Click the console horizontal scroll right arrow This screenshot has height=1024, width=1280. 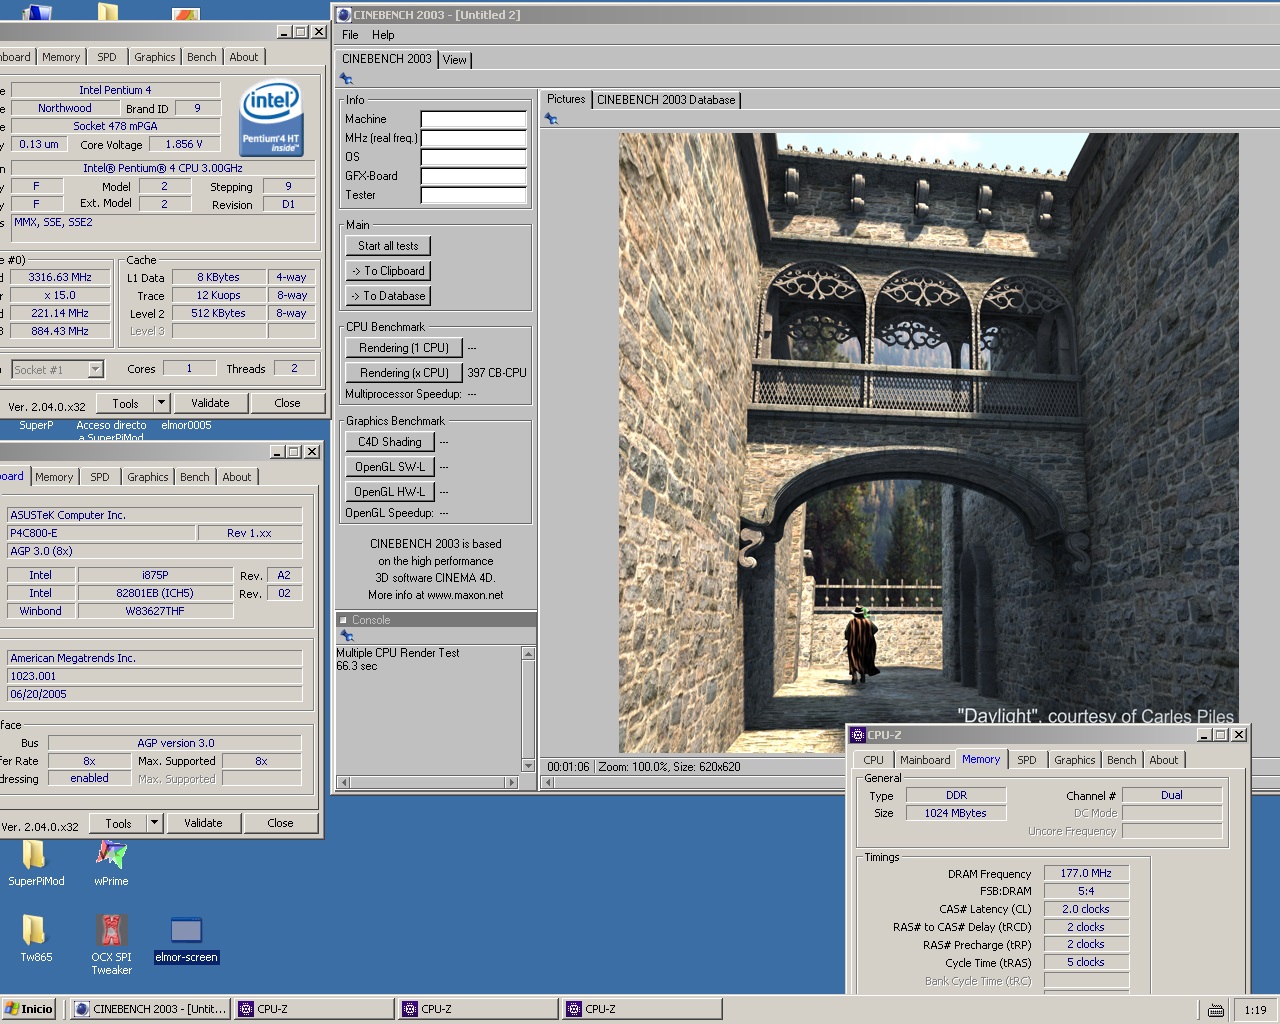coord(512,782)
